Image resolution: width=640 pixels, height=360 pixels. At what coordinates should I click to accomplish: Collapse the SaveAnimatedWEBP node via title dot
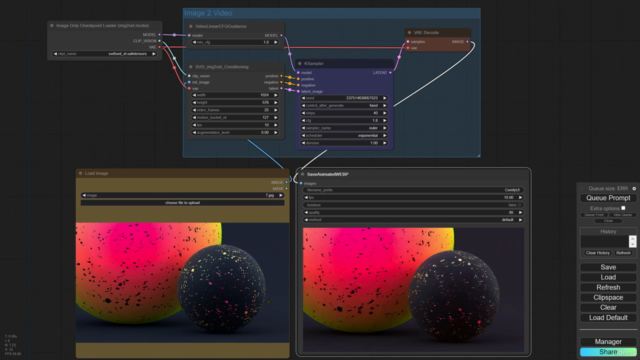(x=302, y=174)
